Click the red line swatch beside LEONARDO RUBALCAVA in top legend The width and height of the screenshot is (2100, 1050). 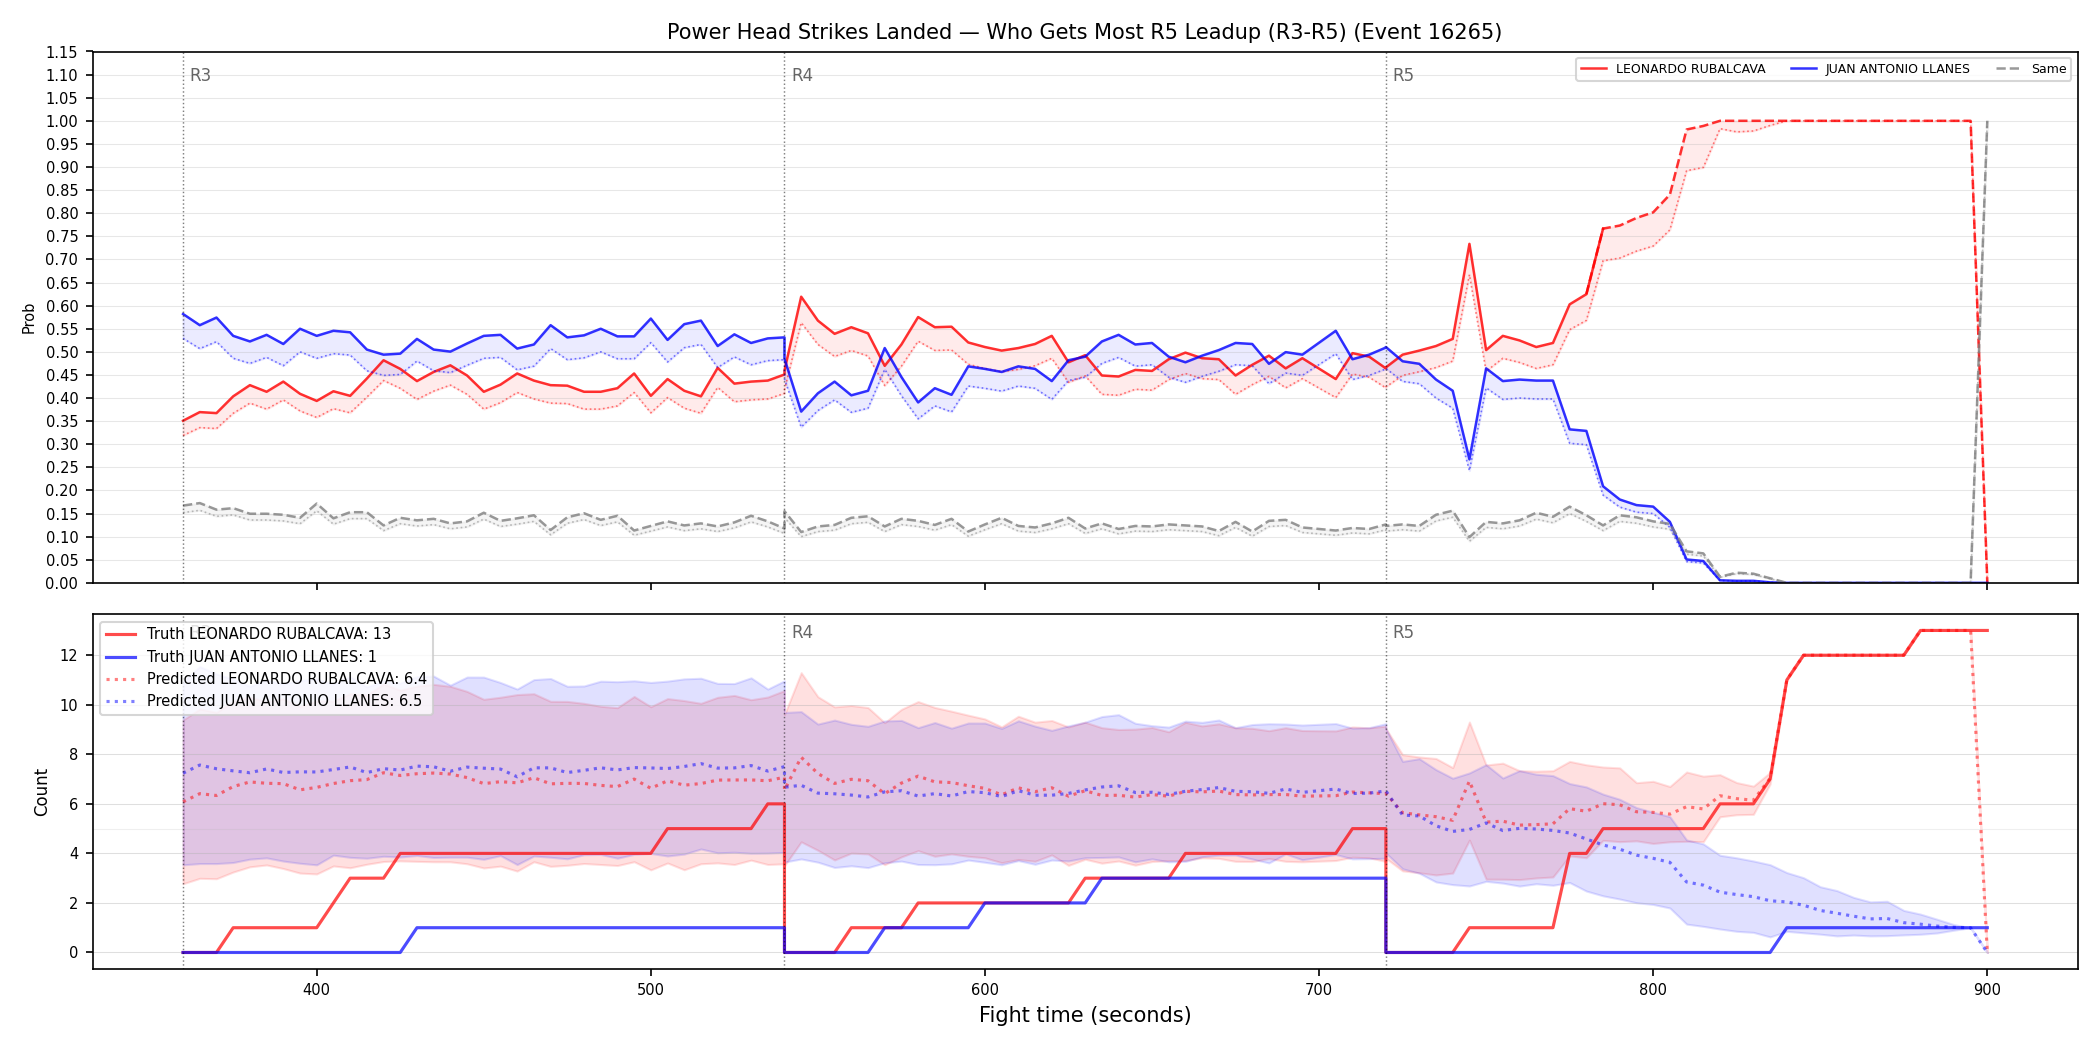click(1594, 69)
